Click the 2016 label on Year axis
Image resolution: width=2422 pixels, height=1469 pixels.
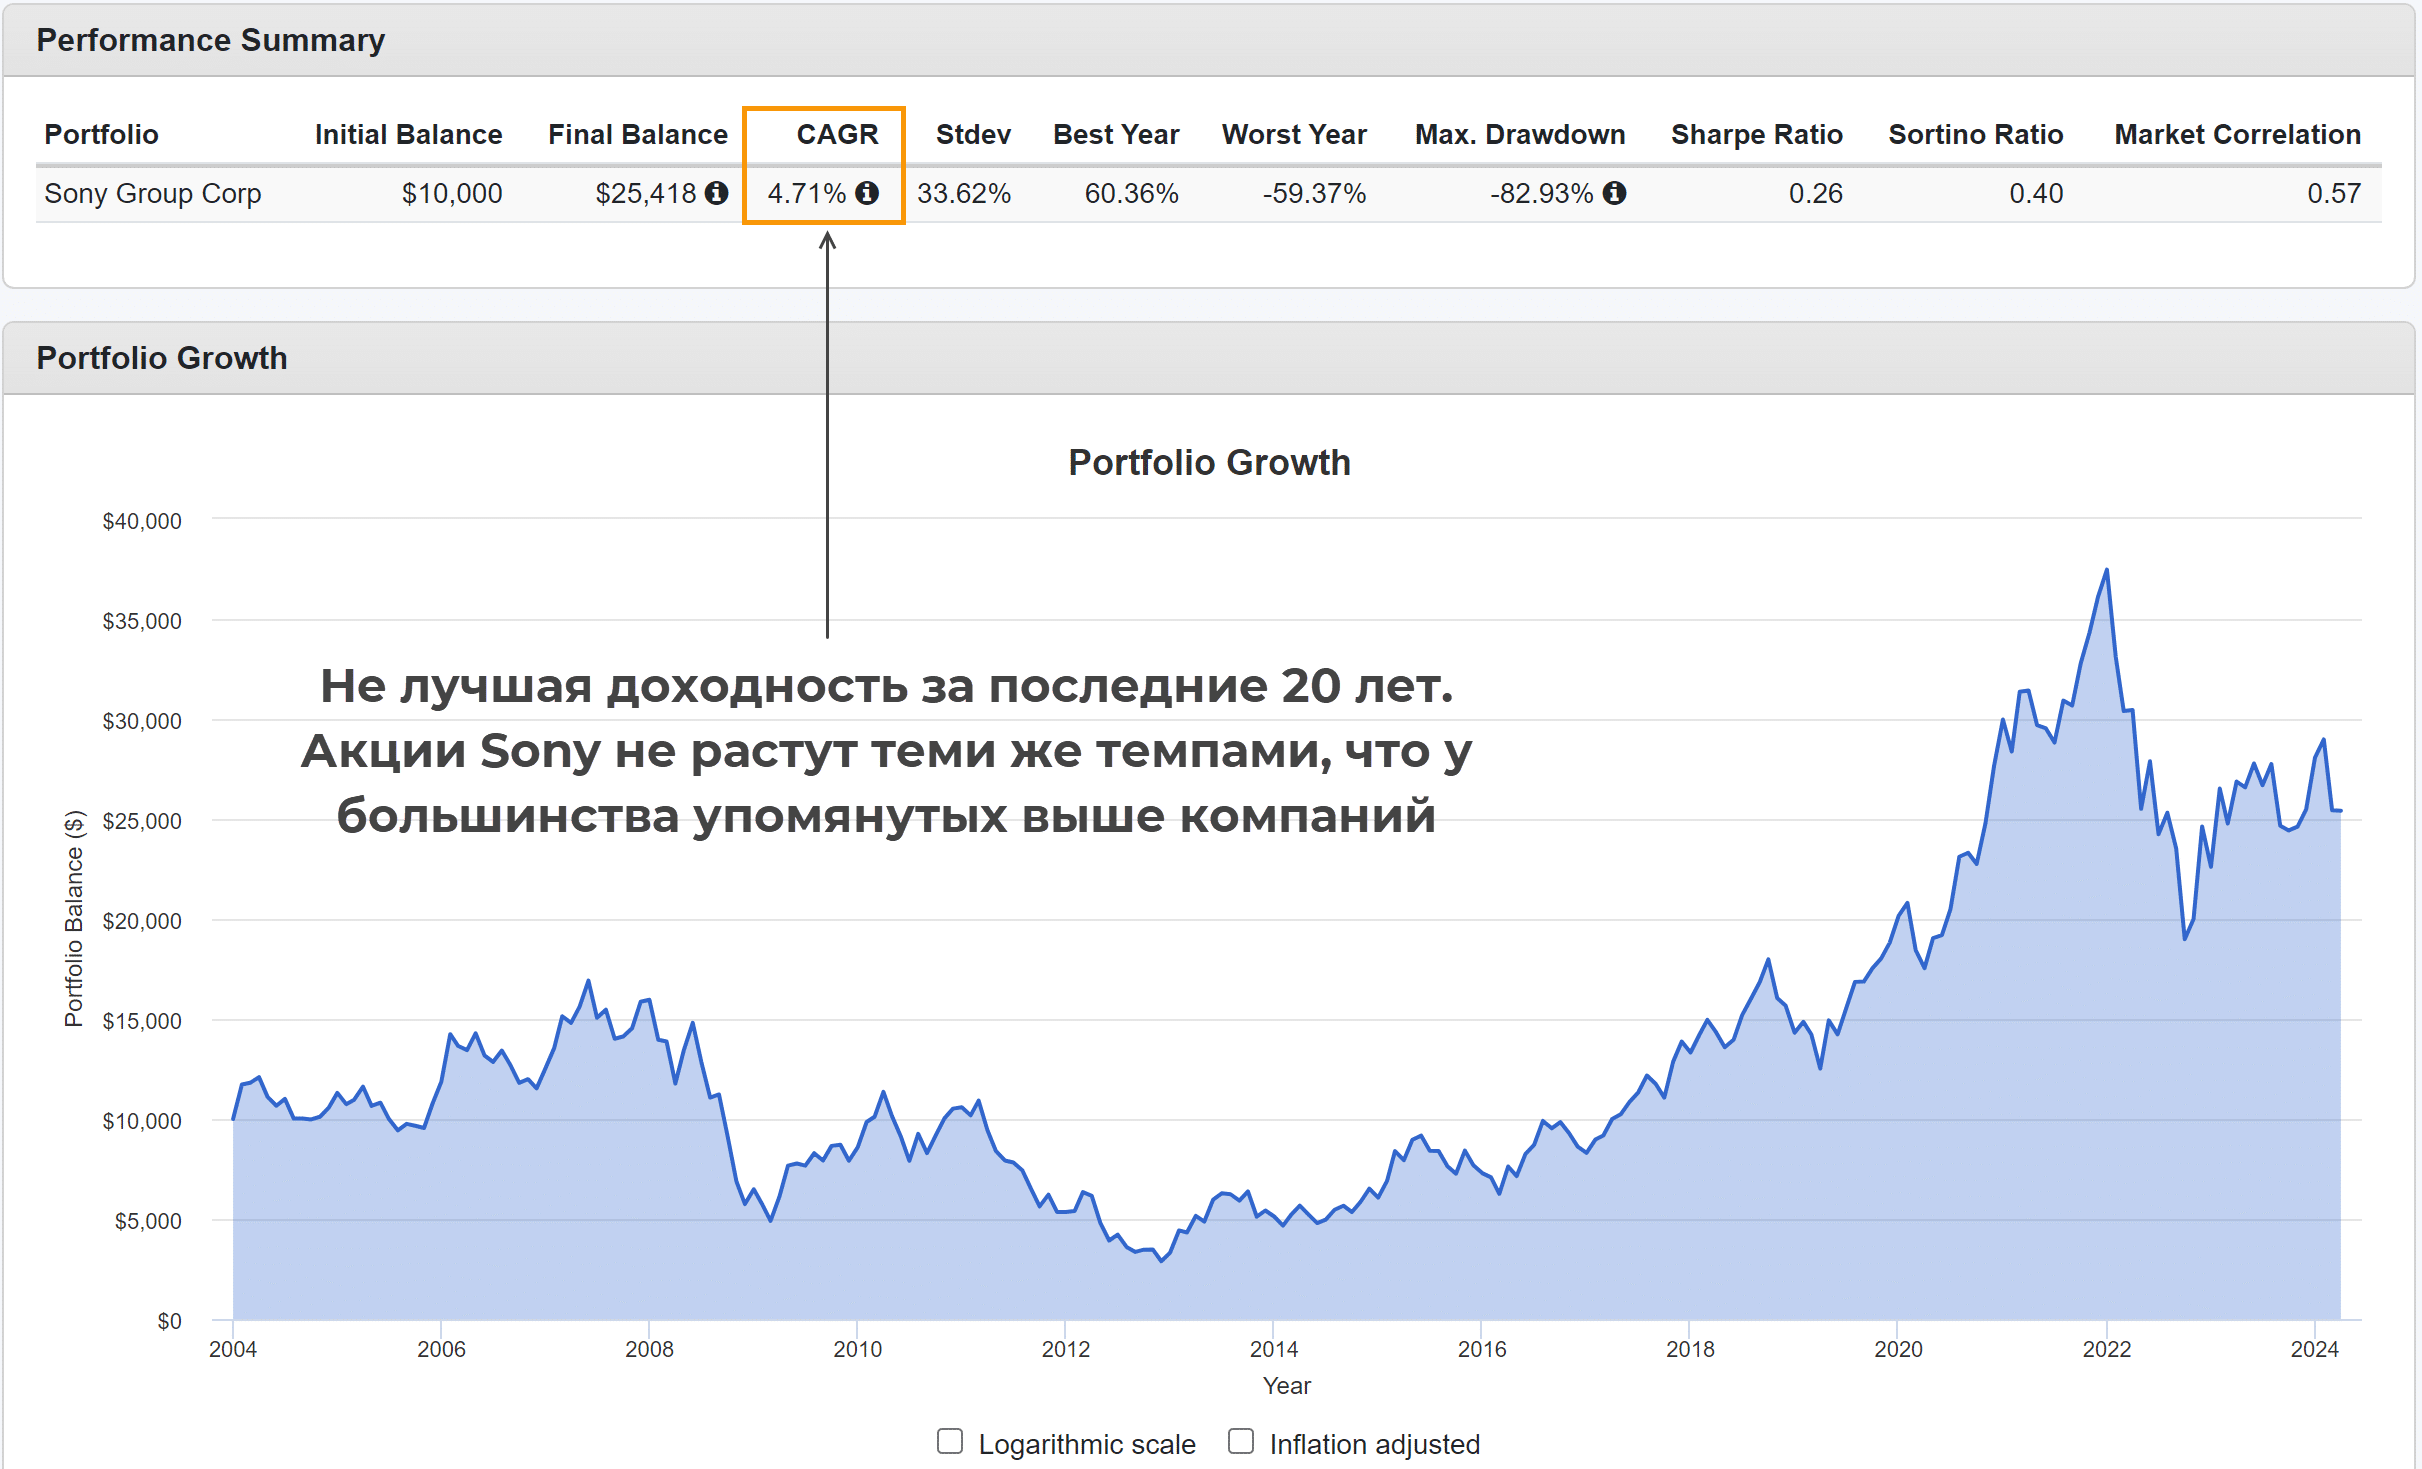1481,1349
